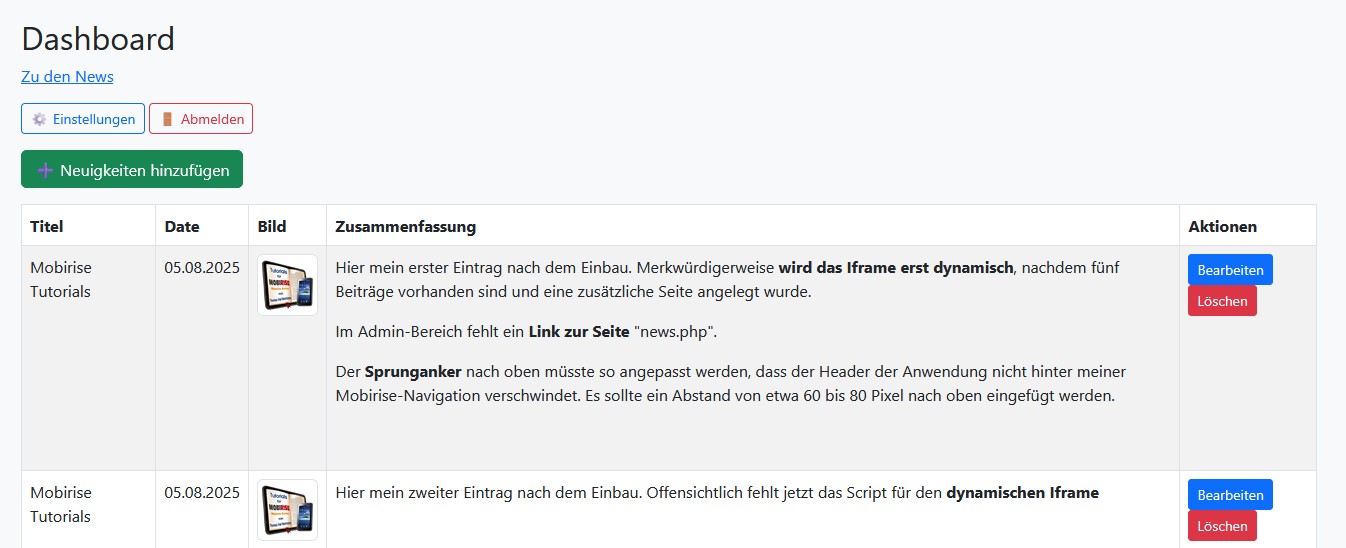Select the second entry's Mobirise Tutorials title

coord(61,505)
